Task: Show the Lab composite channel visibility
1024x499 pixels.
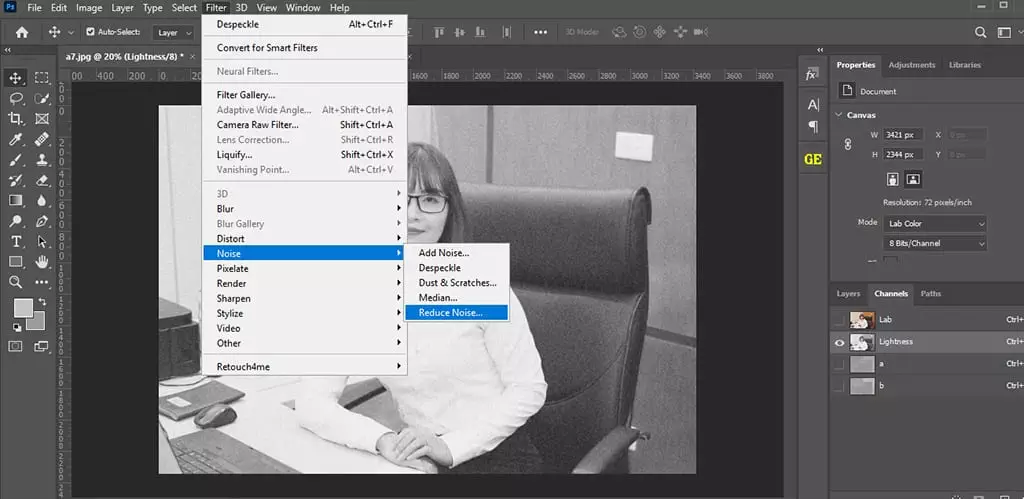Action: click(x=838, y=320)
